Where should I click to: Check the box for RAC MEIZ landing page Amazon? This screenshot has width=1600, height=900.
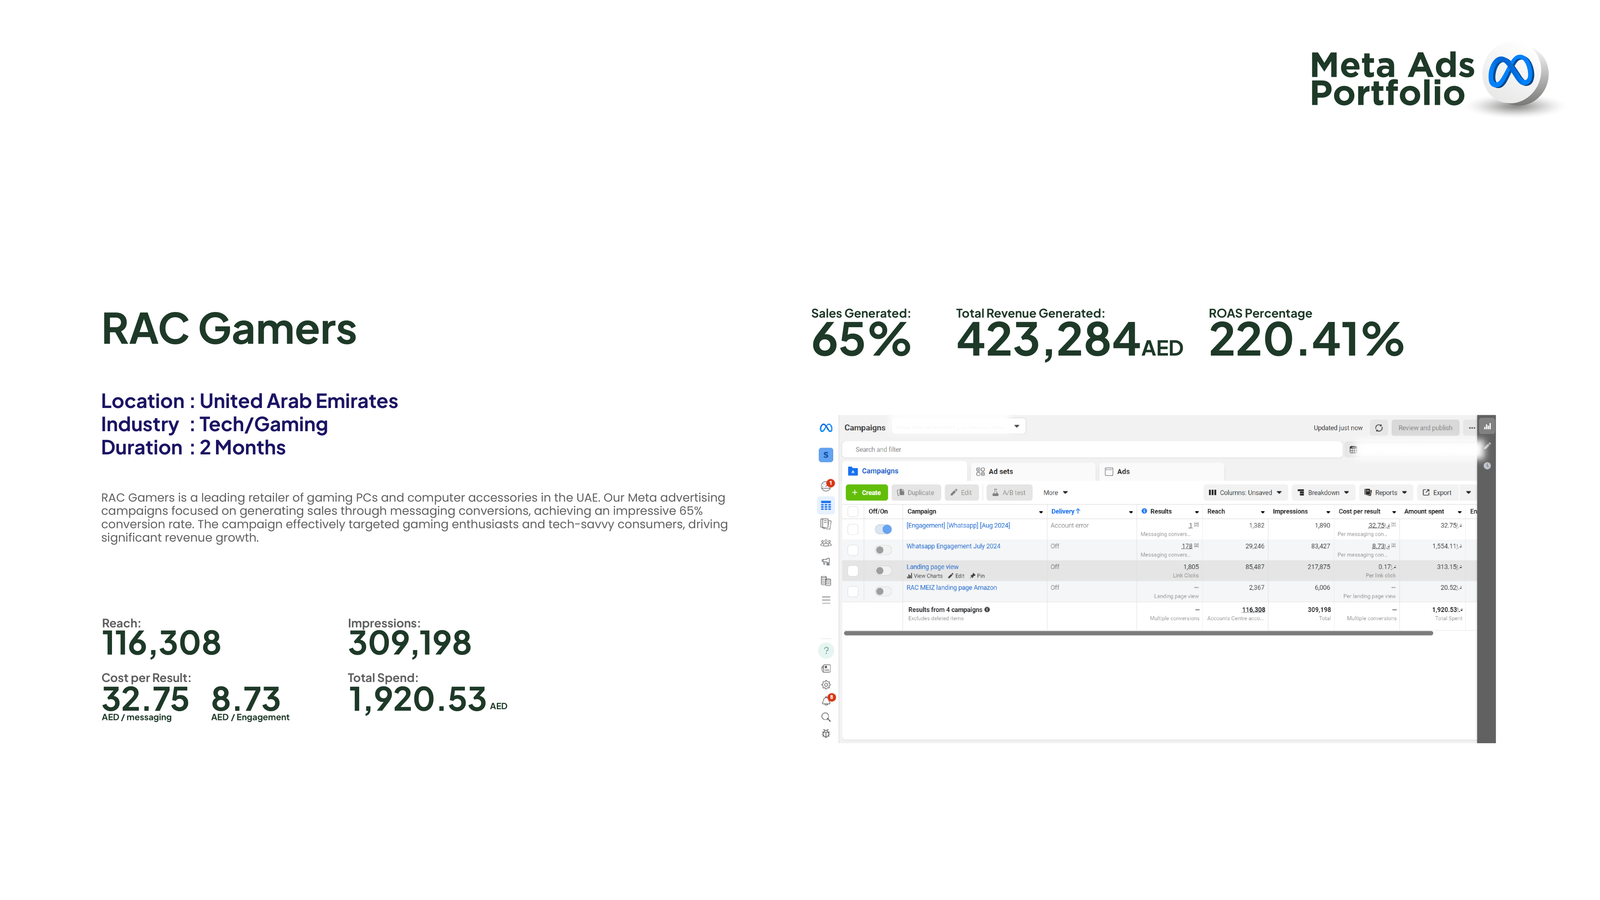coord(853,592)
